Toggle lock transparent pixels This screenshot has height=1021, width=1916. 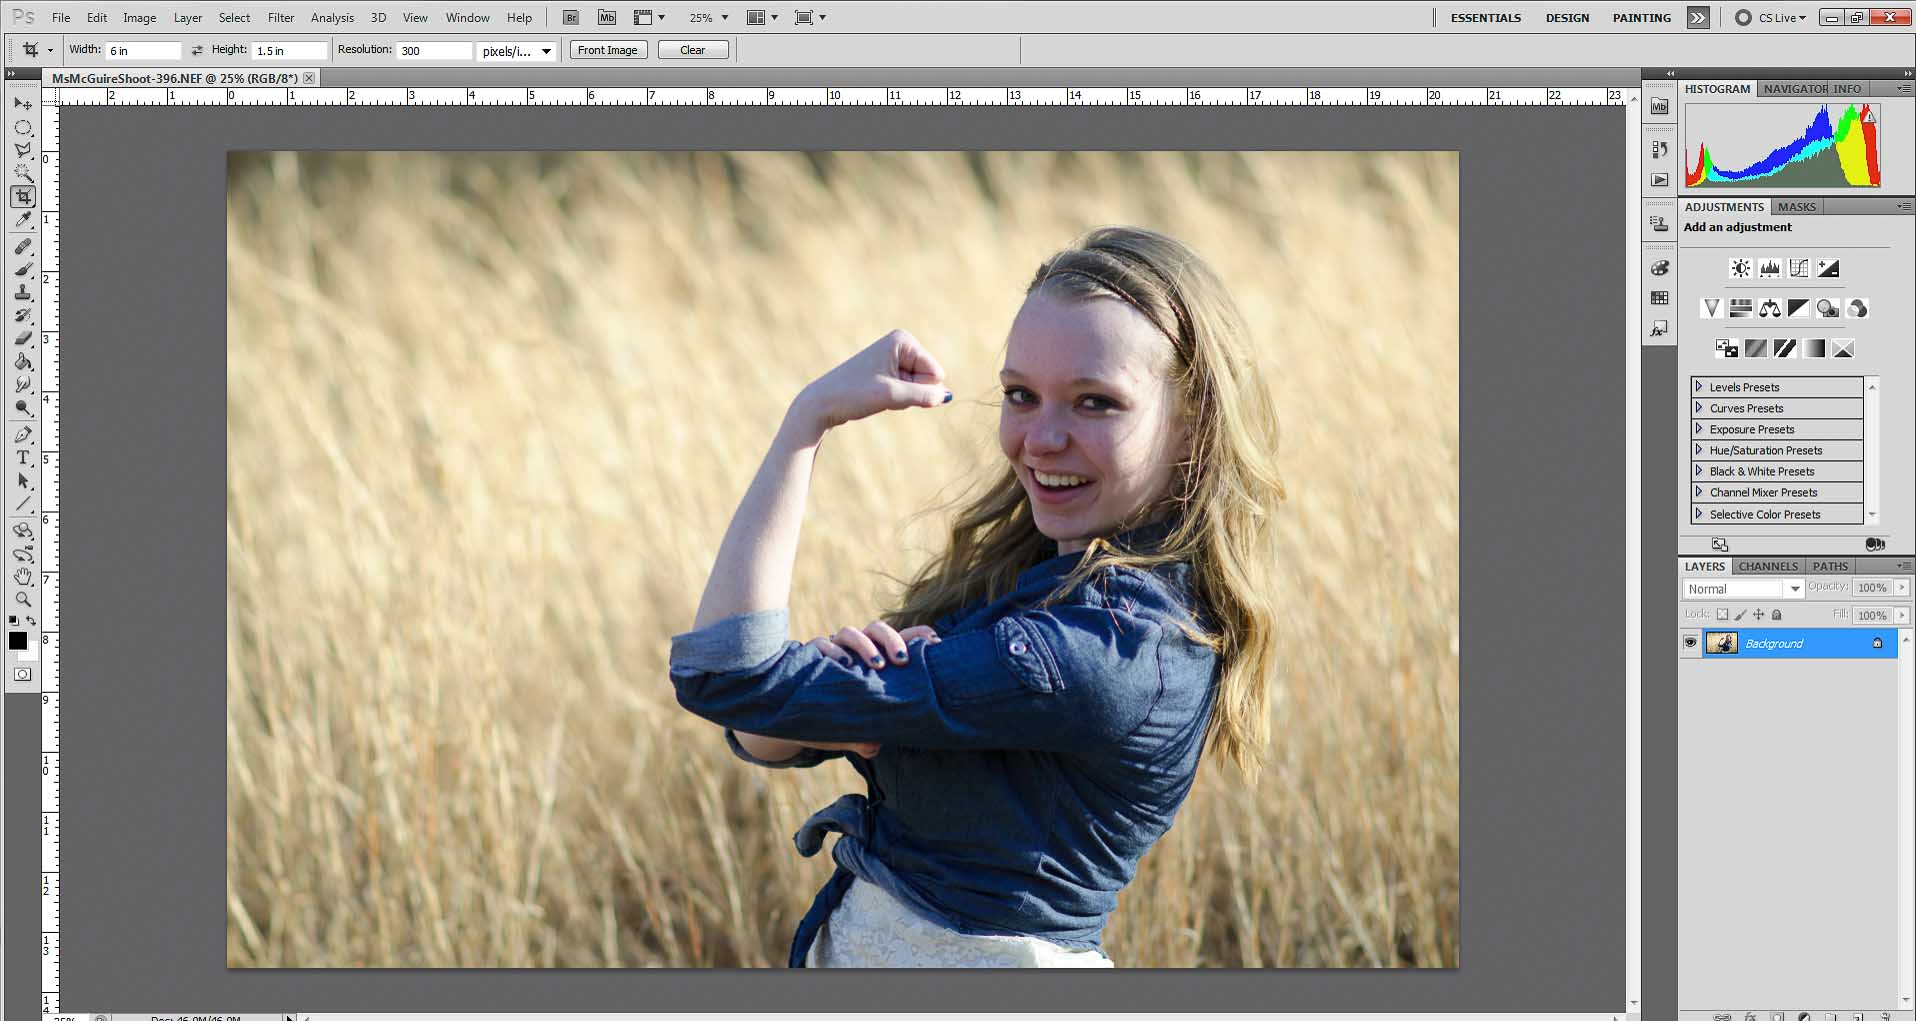pos(1722,615)
